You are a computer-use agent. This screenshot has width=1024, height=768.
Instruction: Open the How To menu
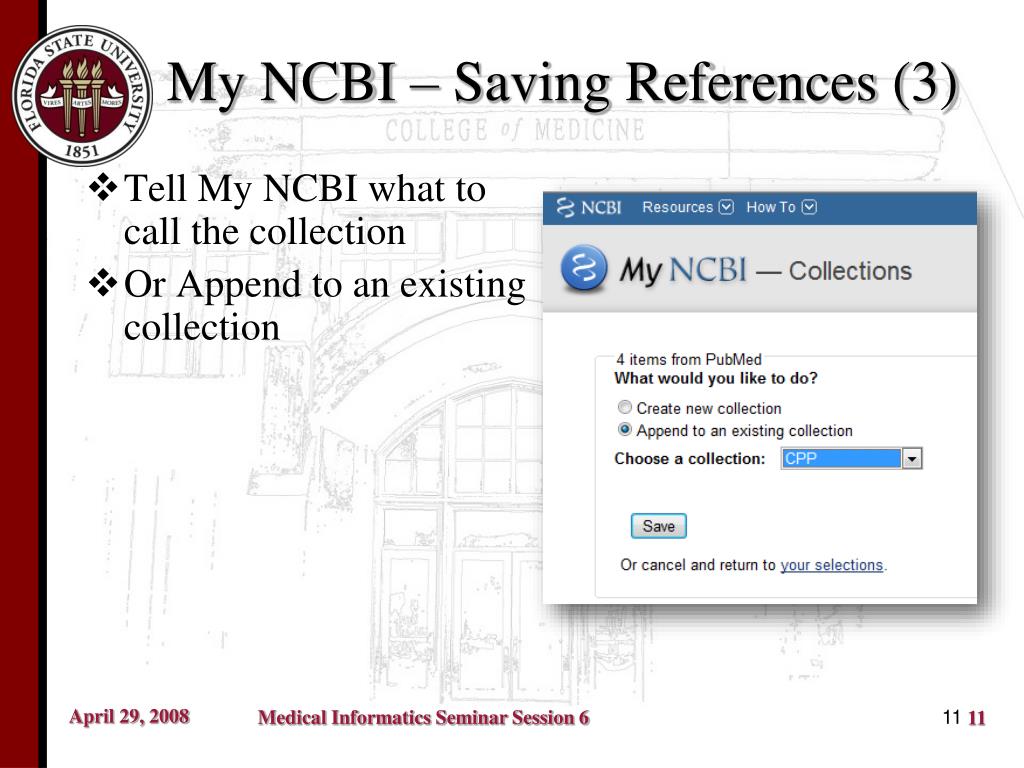coord(781,207)
